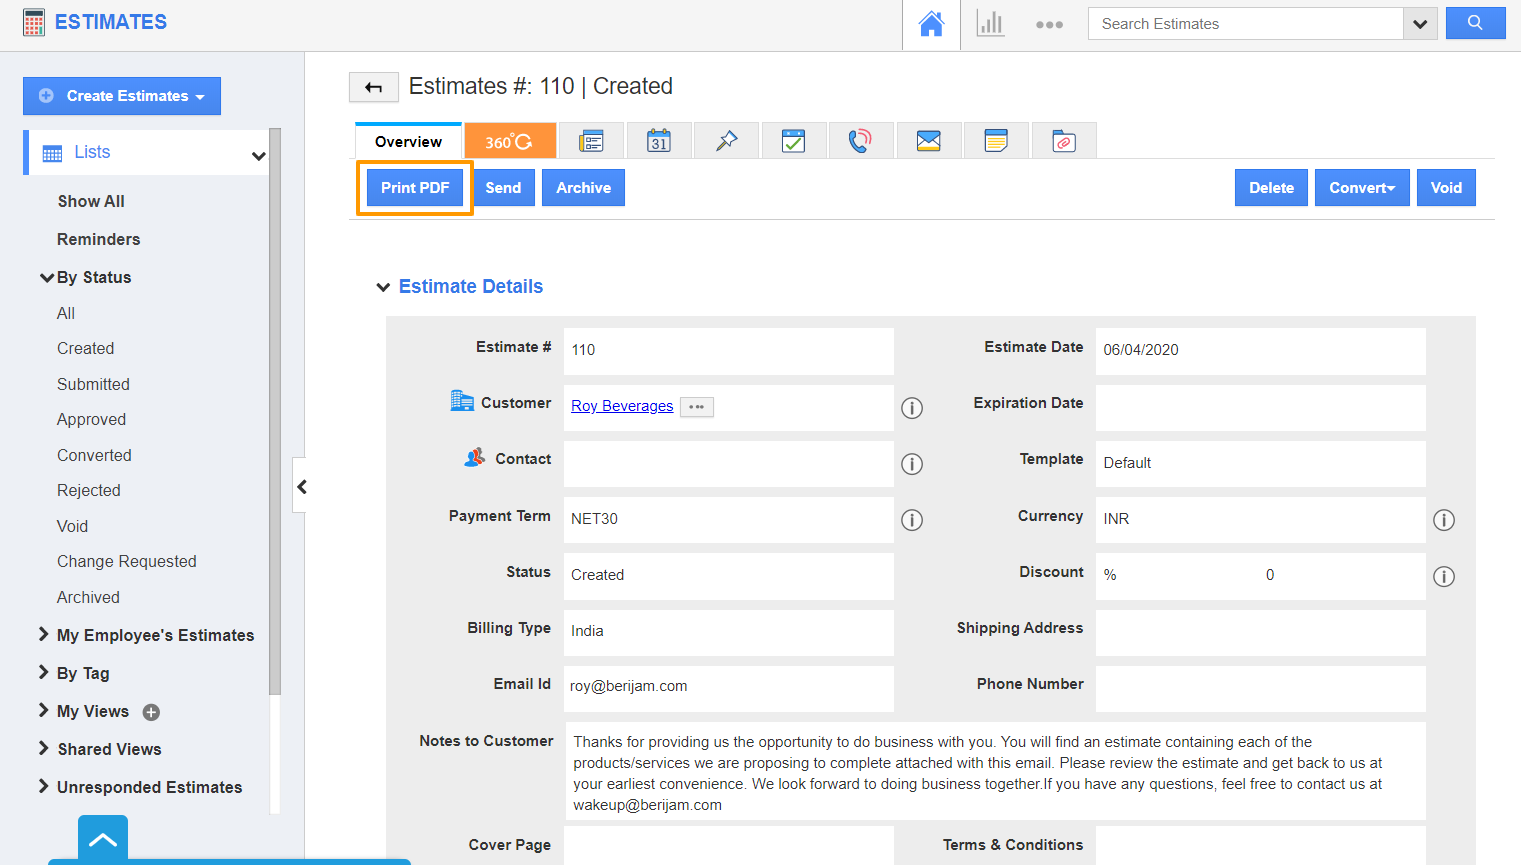This screenshot has height=865, width=1521.
Task: Go back using the left arrow button
Action: [x=374, y=88]
